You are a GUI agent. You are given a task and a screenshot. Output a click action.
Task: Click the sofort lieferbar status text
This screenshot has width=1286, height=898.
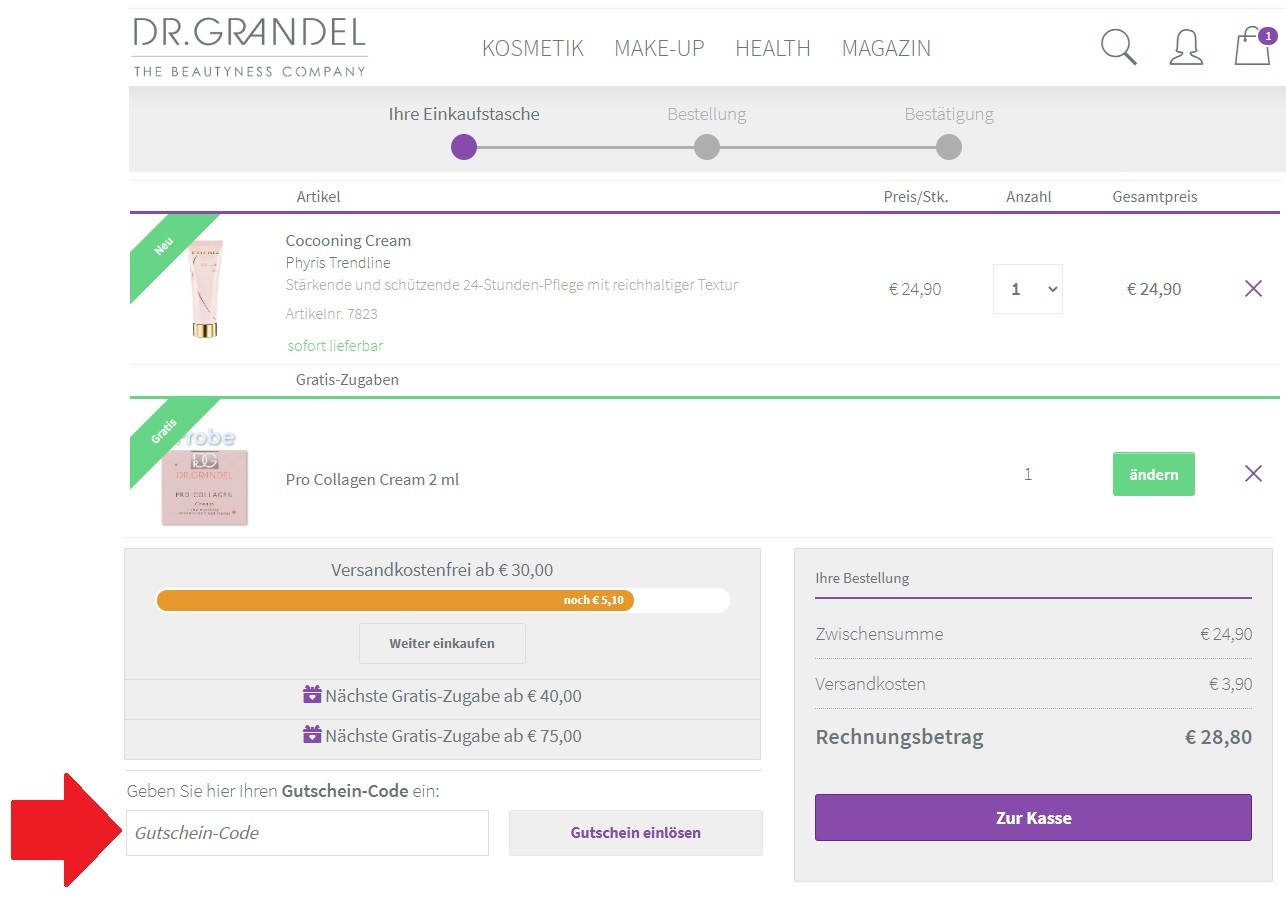pos(335,345)
